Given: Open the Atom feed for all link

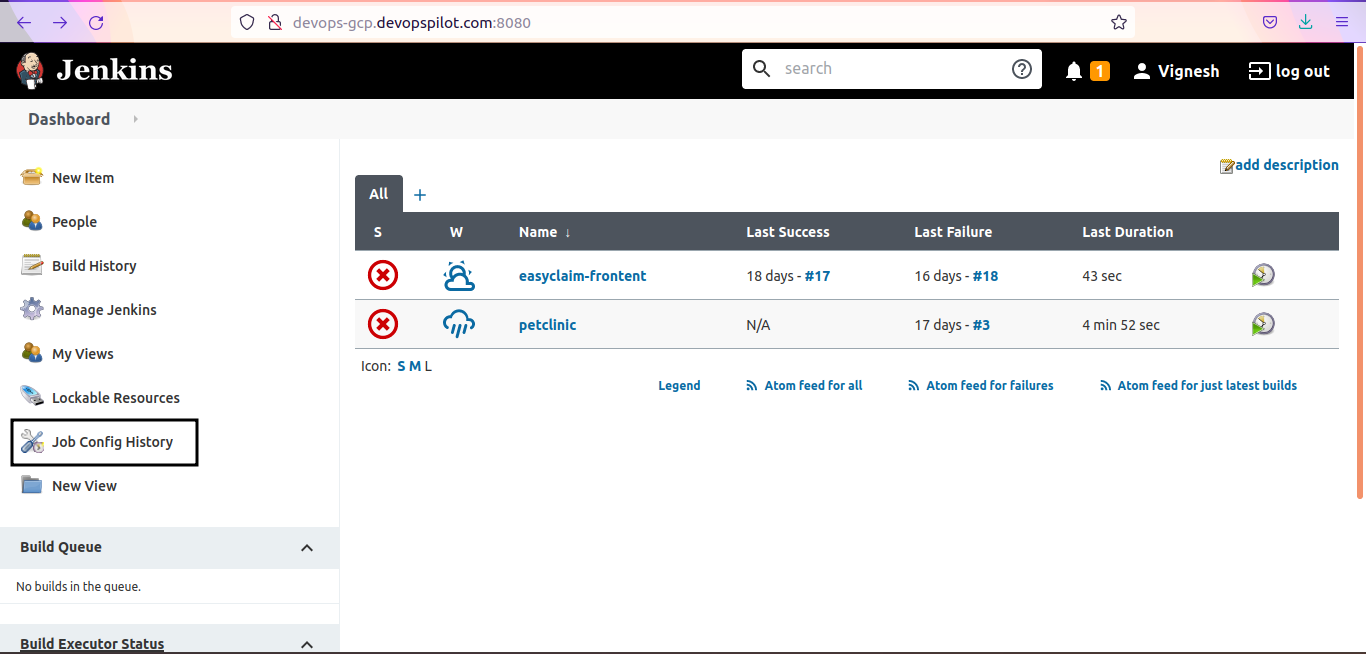Looking at the screenshot, I should [813, 385].
